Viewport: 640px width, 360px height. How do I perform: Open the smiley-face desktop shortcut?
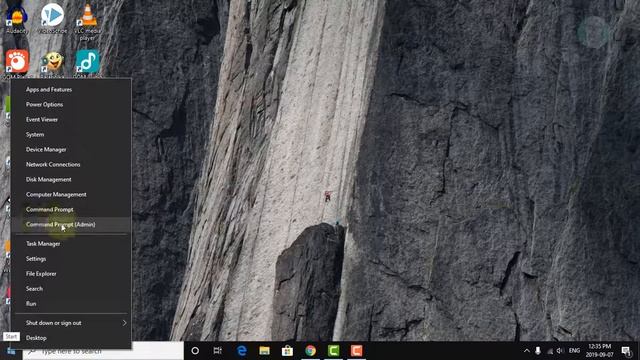(x=52, y=64)
